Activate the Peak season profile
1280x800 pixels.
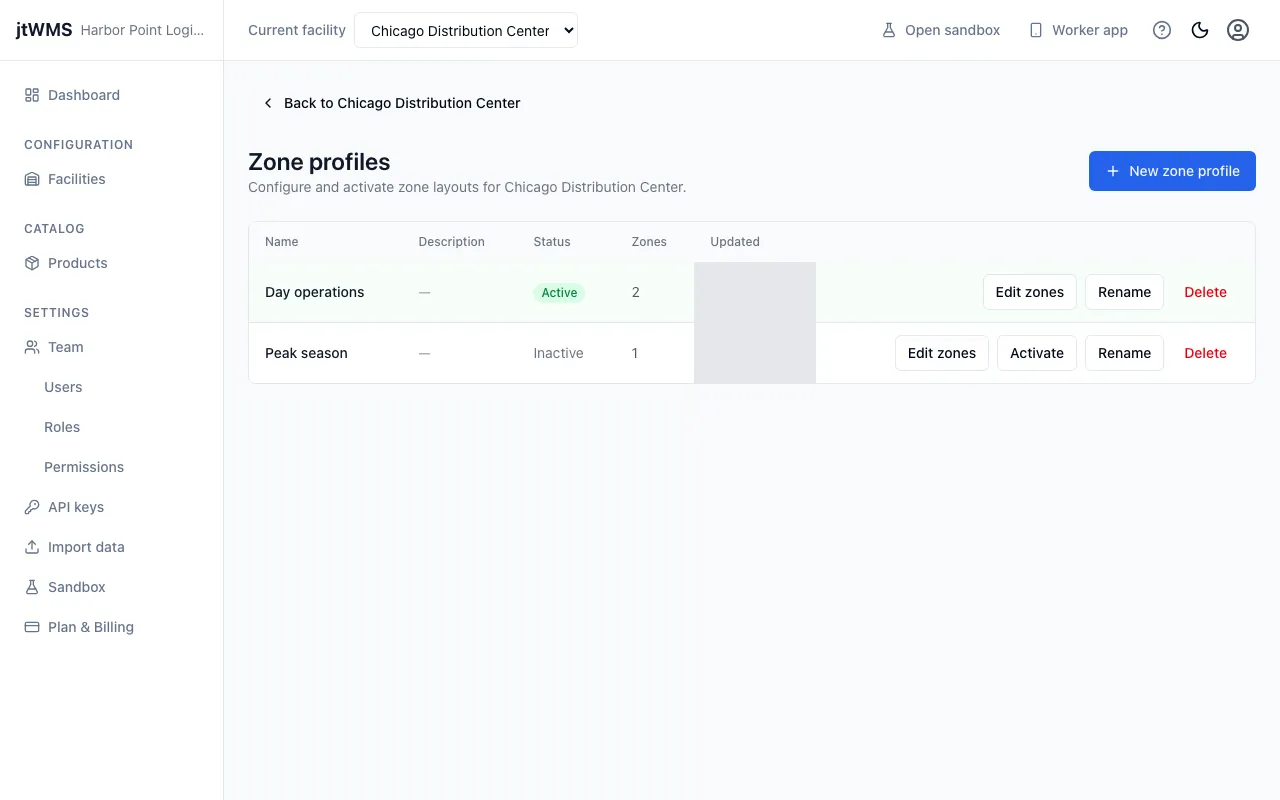click(1037, 353)
